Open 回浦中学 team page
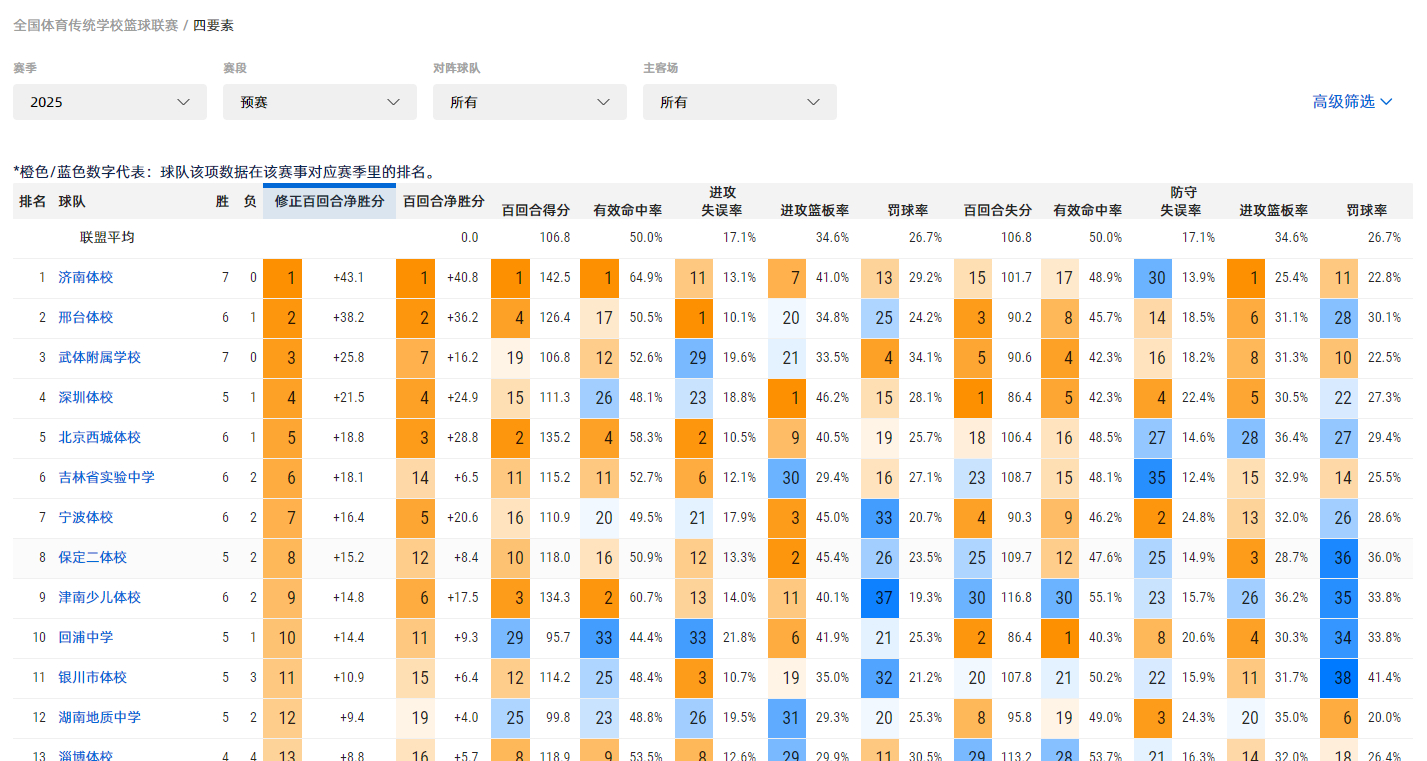 pyautogui.click(x=86, y=638)
